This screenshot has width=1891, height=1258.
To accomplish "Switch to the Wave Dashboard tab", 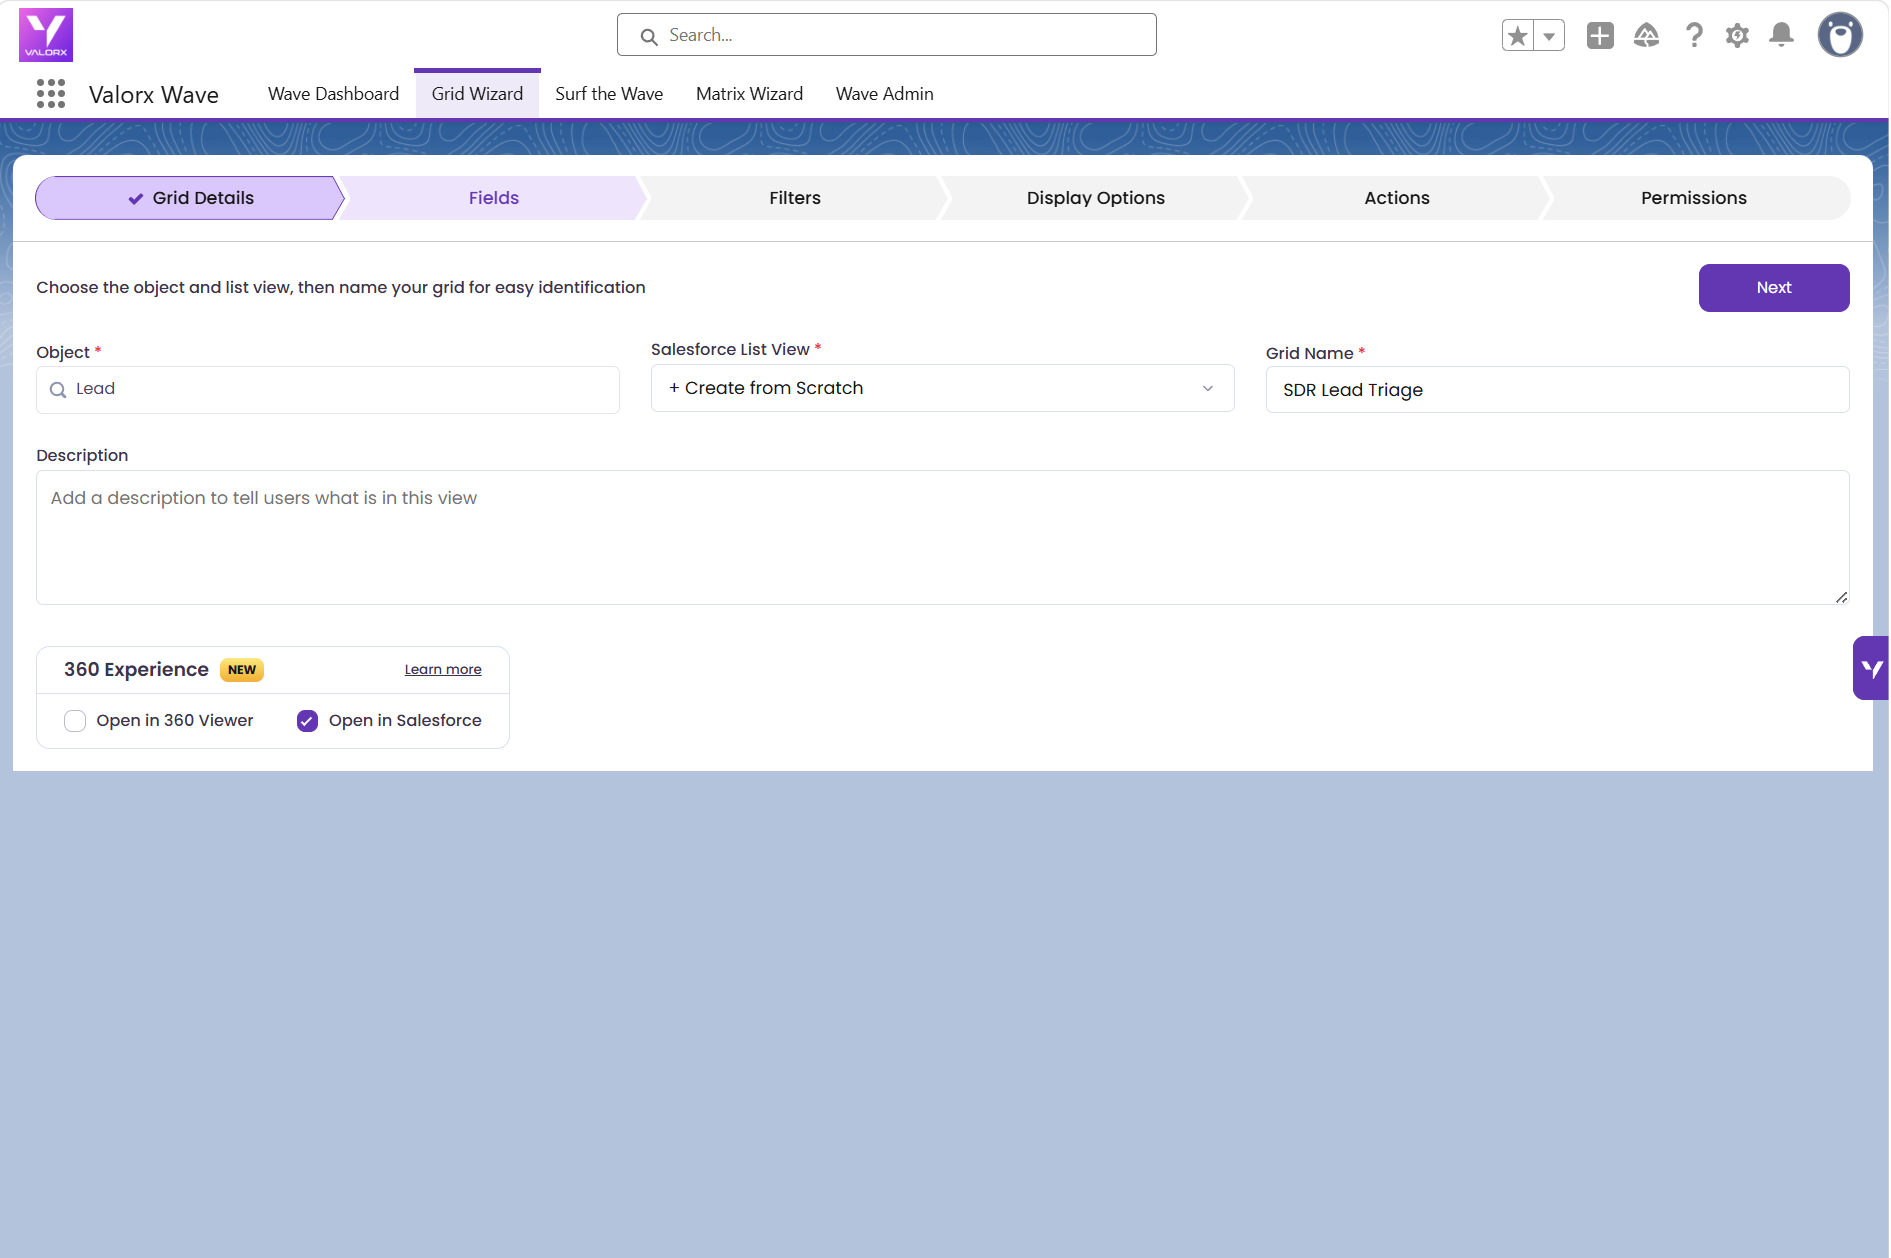I will pos(333,94).
